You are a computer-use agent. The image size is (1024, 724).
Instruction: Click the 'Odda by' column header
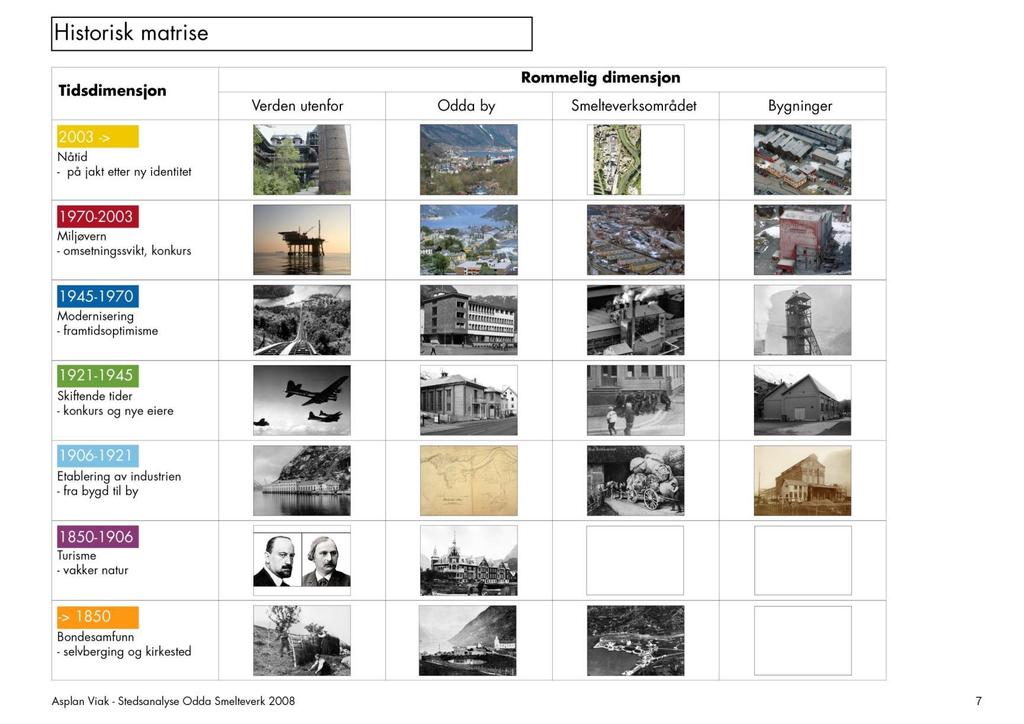[466, 106]
